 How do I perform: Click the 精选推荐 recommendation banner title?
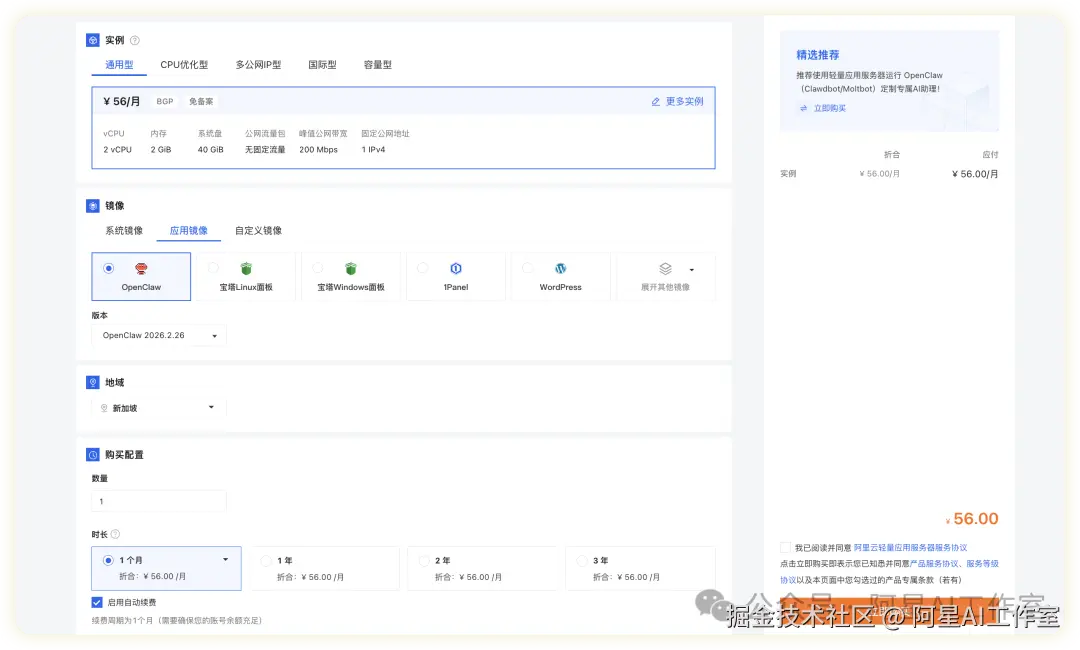[x=818, y=55]
